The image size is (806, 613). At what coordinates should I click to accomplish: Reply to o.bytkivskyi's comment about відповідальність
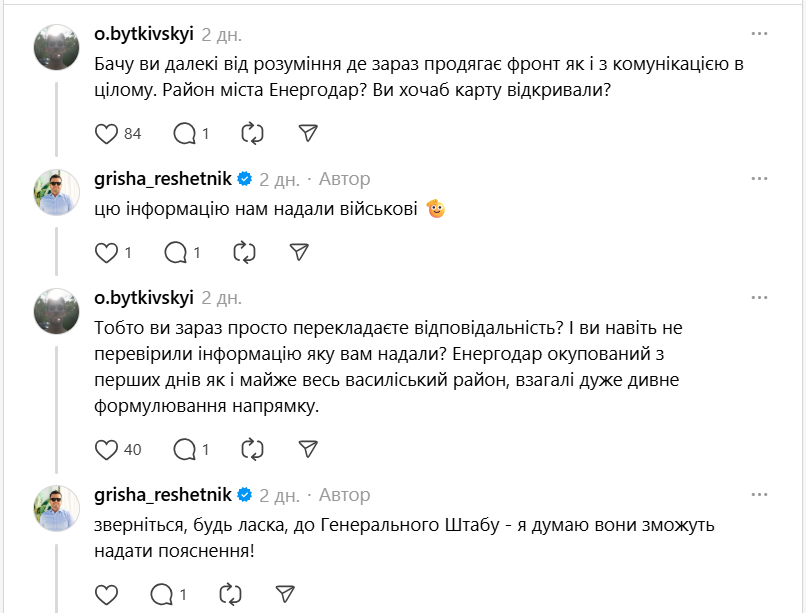185,449
